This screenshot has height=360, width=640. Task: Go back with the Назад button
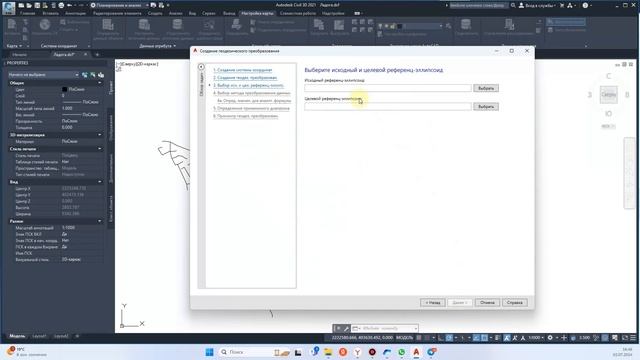pyautogui.click(x=433, y=302)
